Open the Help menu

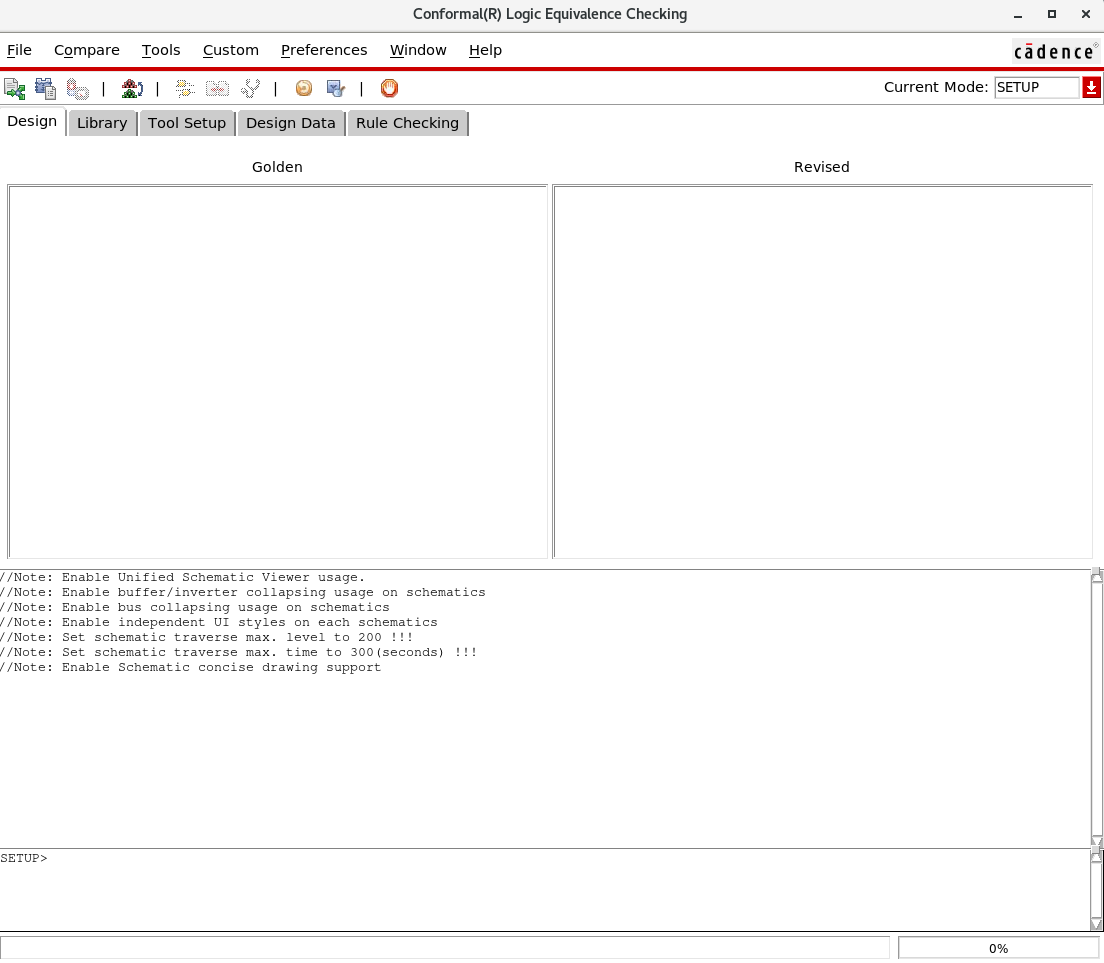click(x=485, y=50)
